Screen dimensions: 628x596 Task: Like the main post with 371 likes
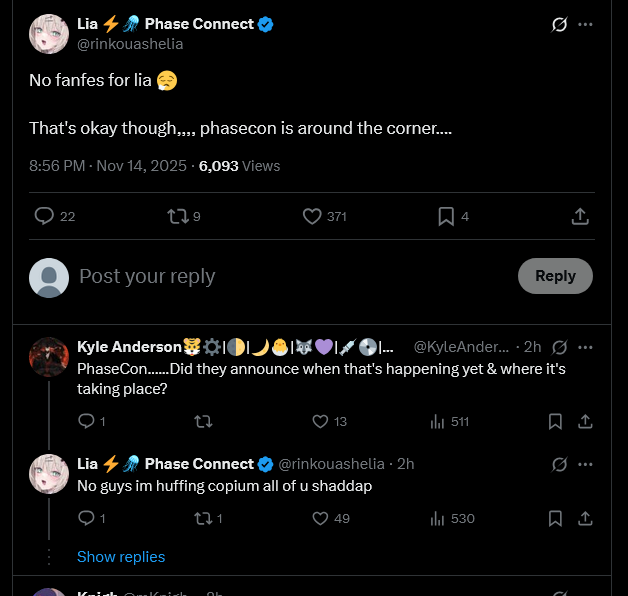click(324, 216)
